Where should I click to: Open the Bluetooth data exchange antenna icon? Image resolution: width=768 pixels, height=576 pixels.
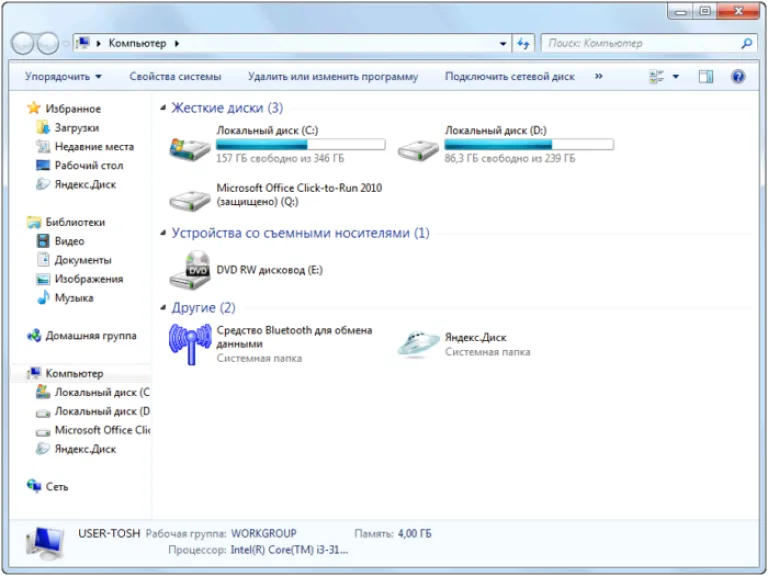(x=190, y=344)
